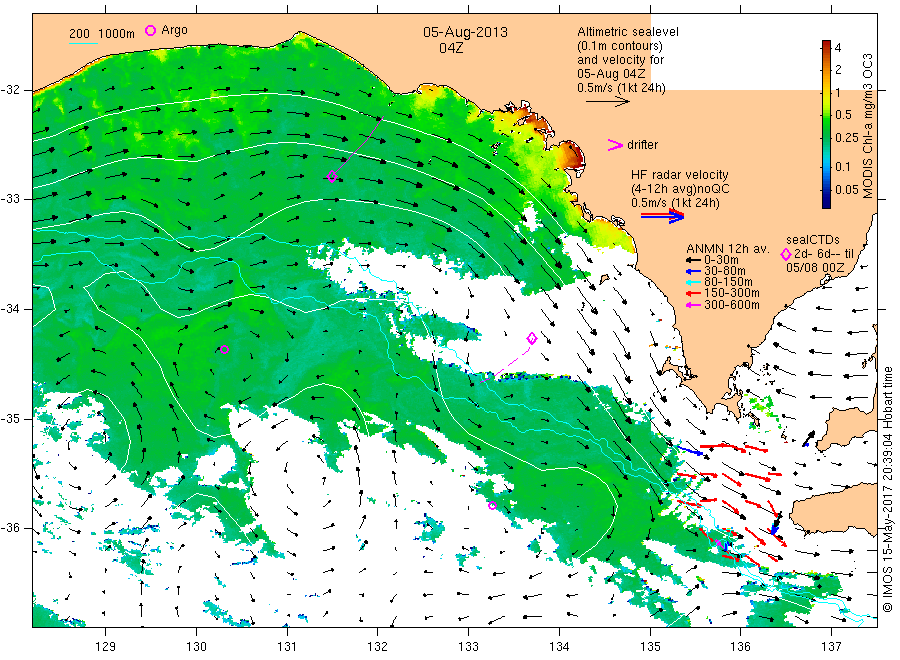Click the latitude axis label '-34'
Image resolution: width=900 pixels, height=660 pixels.
[11, 309]
